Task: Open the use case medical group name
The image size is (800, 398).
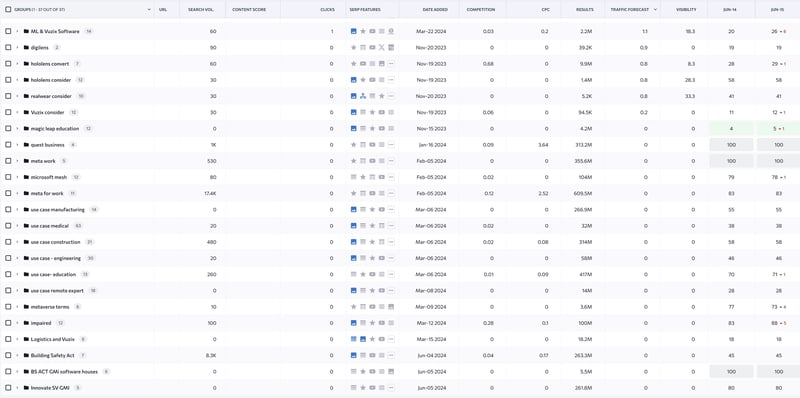Action: [x=50, y=226]
